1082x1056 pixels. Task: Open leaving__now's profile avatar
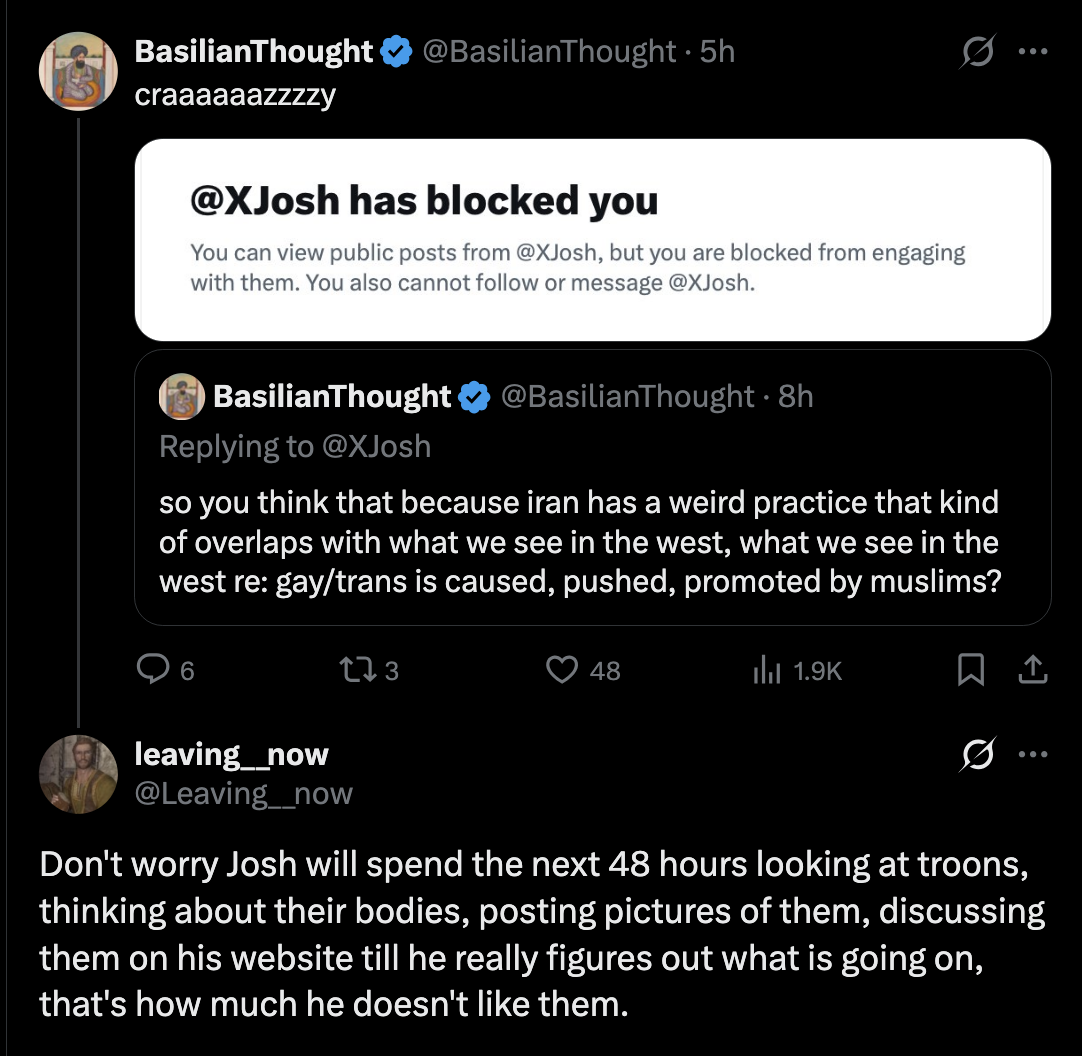[78, 774]
